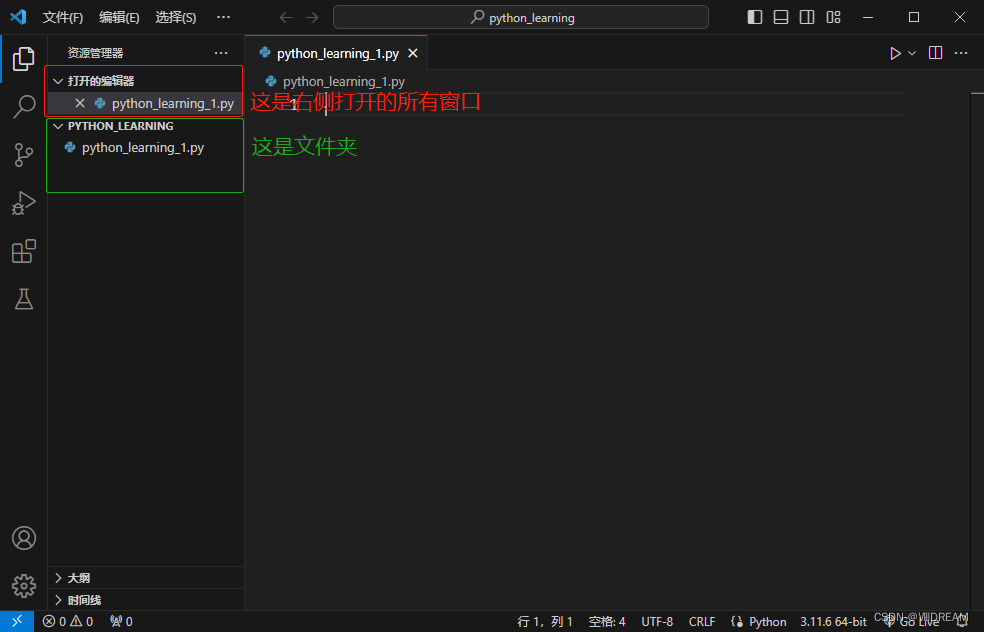
Task: Toggle the primary side bar layout icon
Action: point(755,17)
